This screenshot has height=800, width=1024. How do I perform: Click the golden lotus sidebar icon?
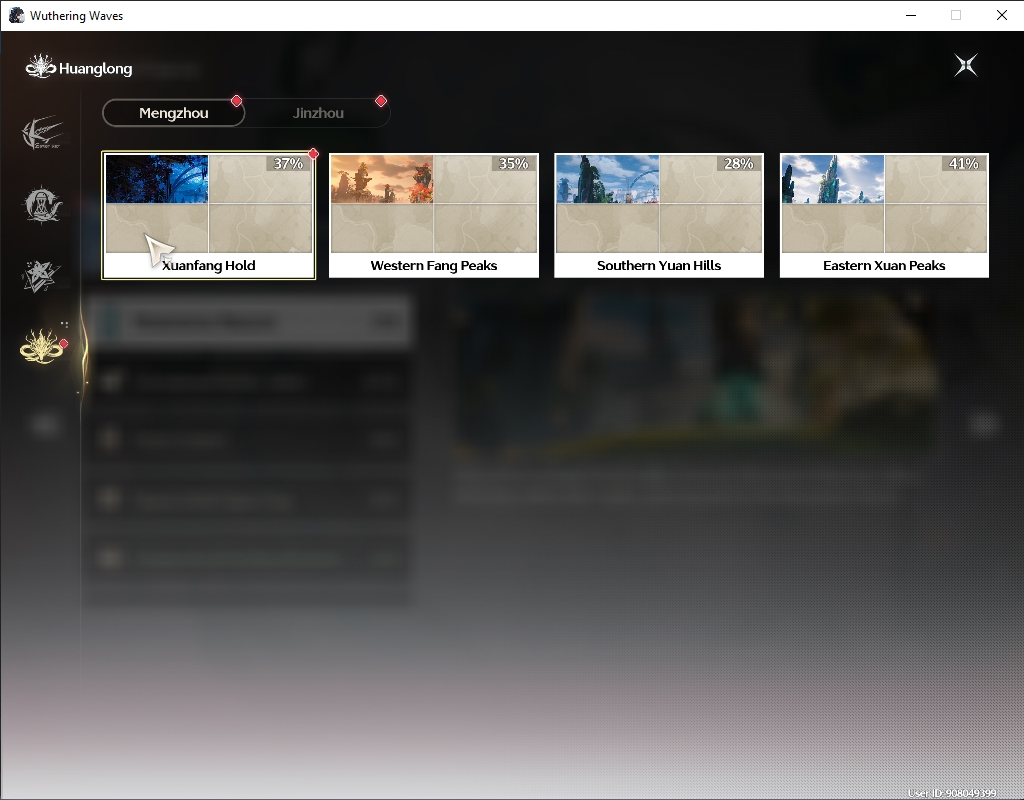(42, 345)
